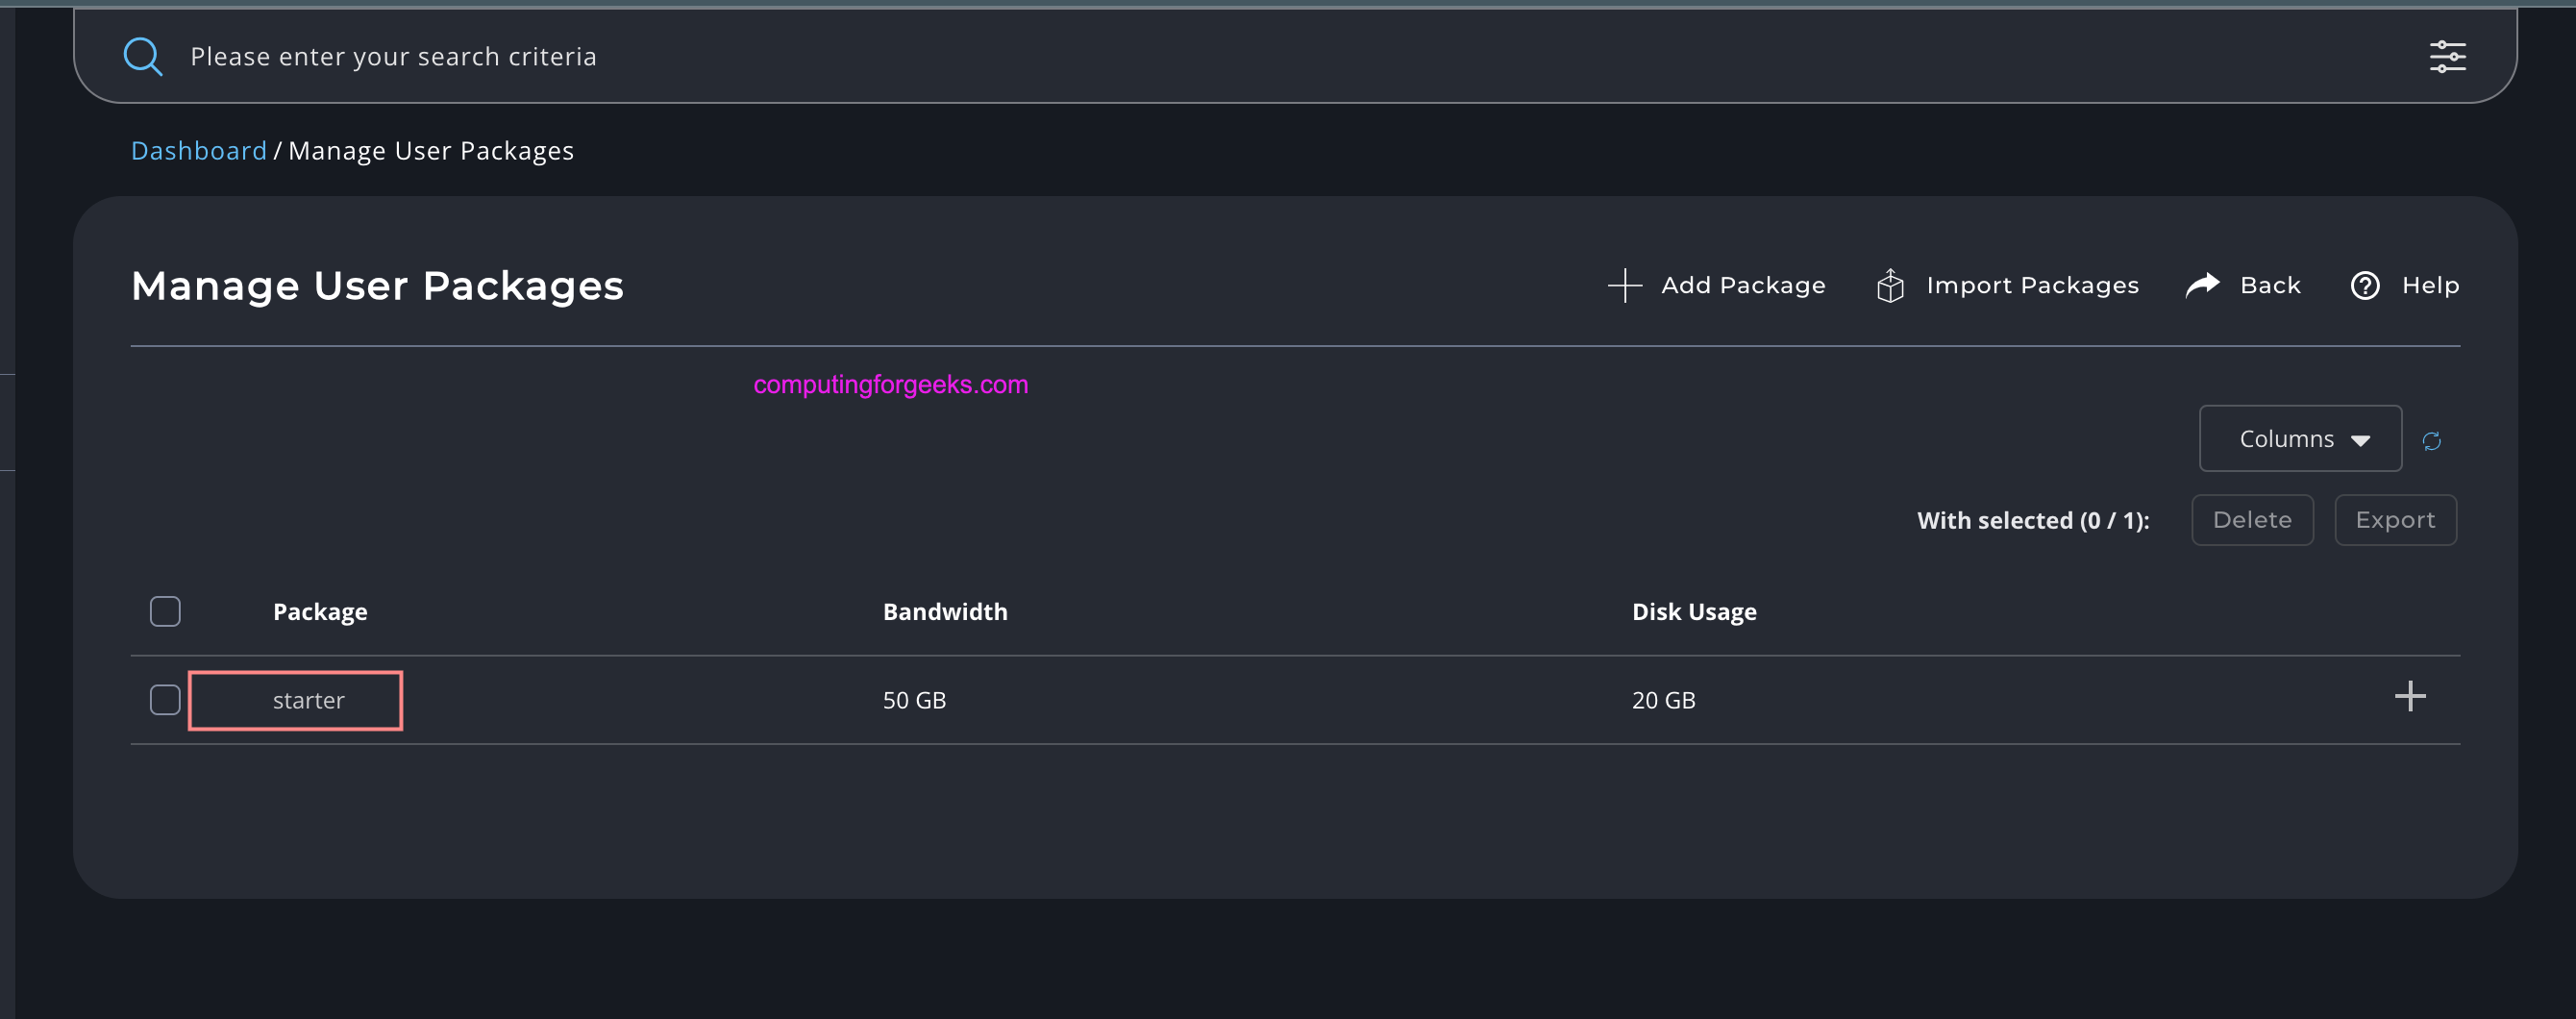Viewport: 2576px width, 1019px height.
Task: Tick the starter package checkbox
Action: point(165,699)
